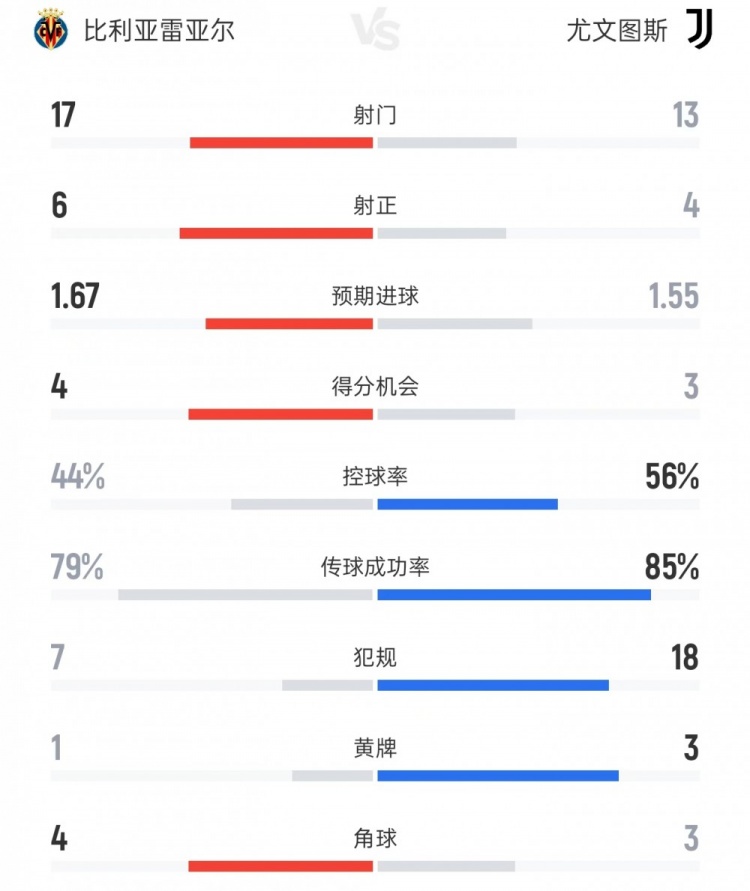The height and width of the screenshot is (891, 750).
Task: Click the 犯规 stat label
Action: pyautogui.click(x=375, y=658)
